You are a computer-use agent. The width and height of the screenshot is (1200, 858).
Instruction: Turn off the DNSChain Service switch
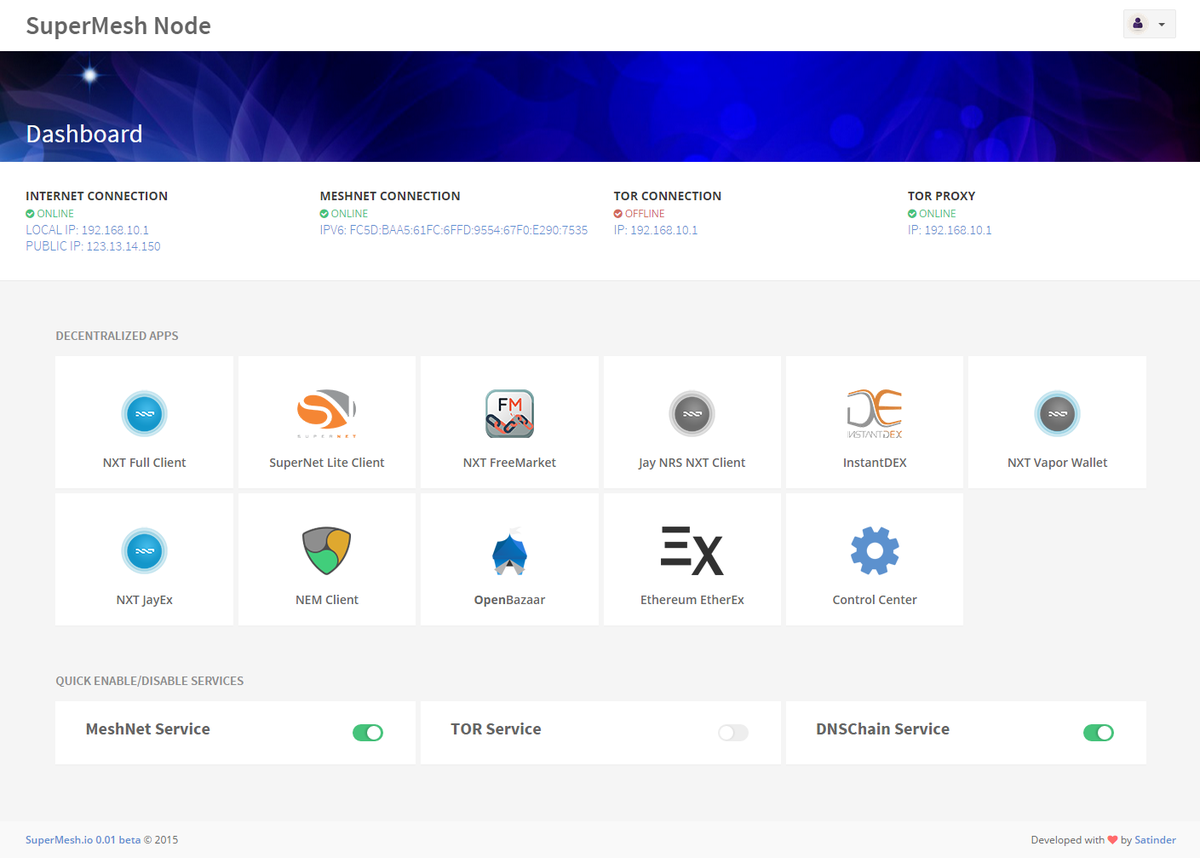1098,733
